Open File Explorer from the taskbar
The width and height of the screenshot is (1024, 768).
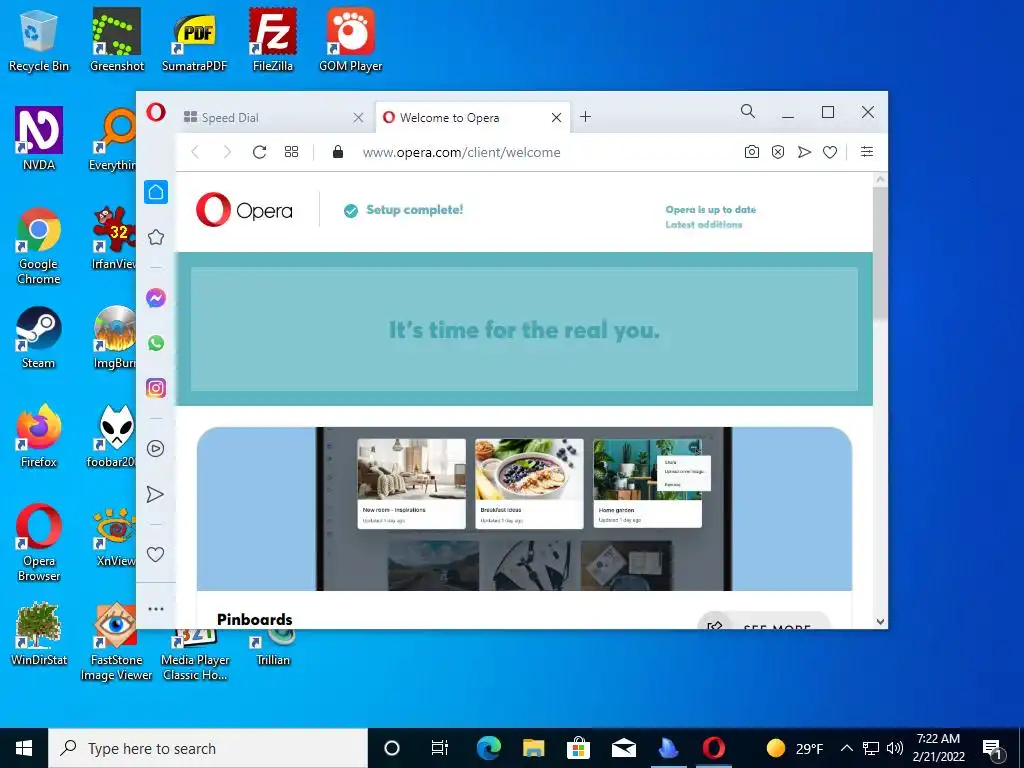tap(534, 748)
